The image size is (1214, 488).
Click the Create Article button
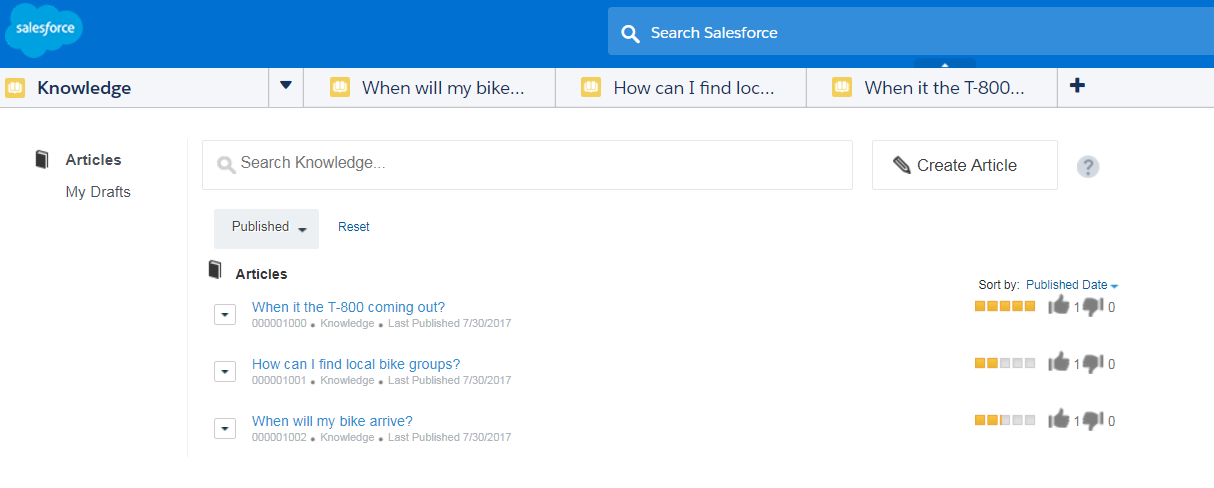pos(965,165)
